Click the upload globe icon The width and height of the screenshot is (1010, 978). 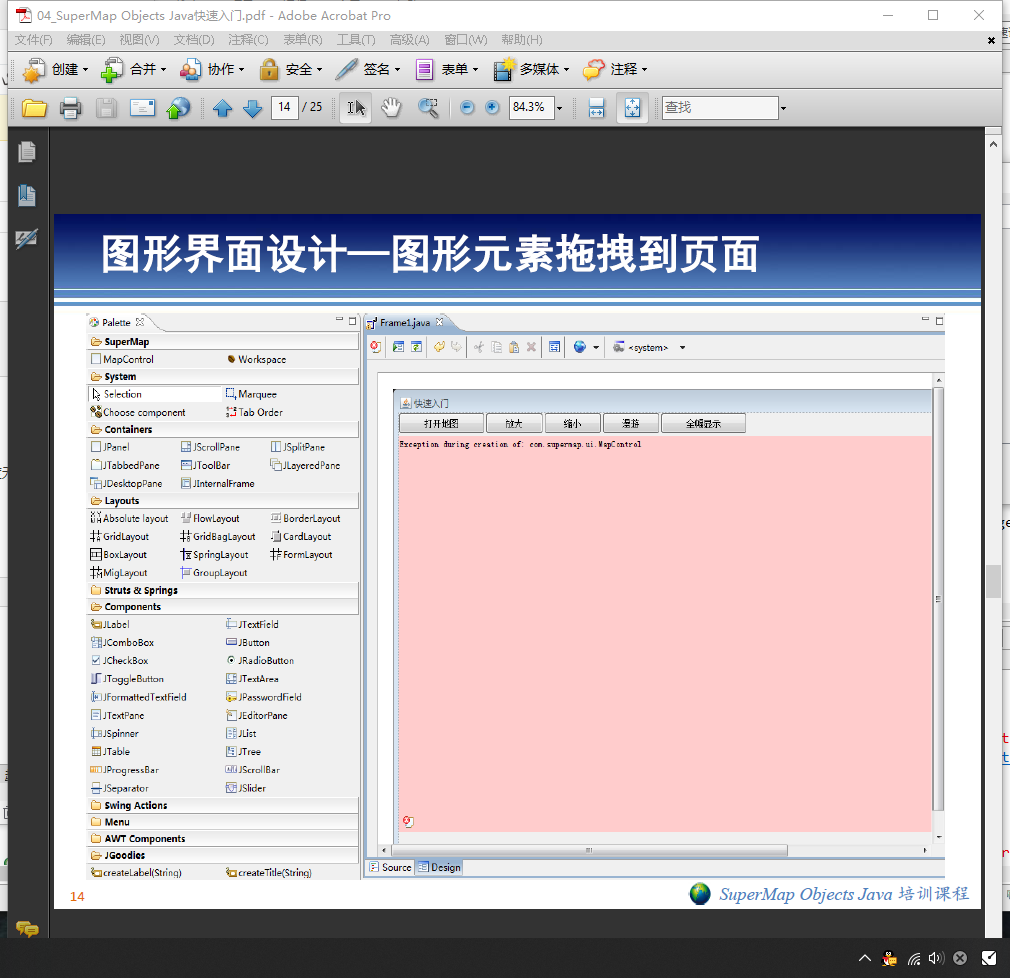pyautogui.click(x=178, y=108)
